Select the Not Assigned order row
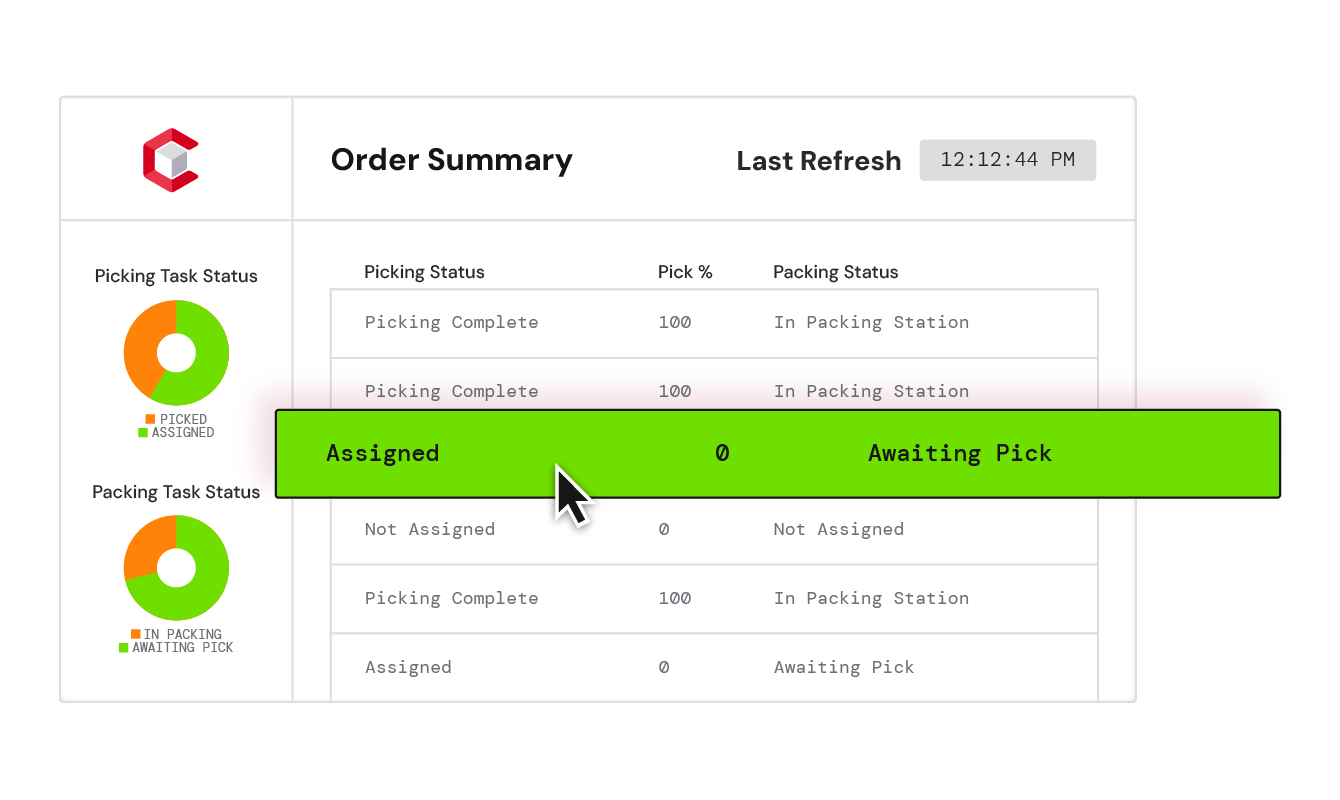This screenshot has width=1340, height=800. (x=714, y=530)
